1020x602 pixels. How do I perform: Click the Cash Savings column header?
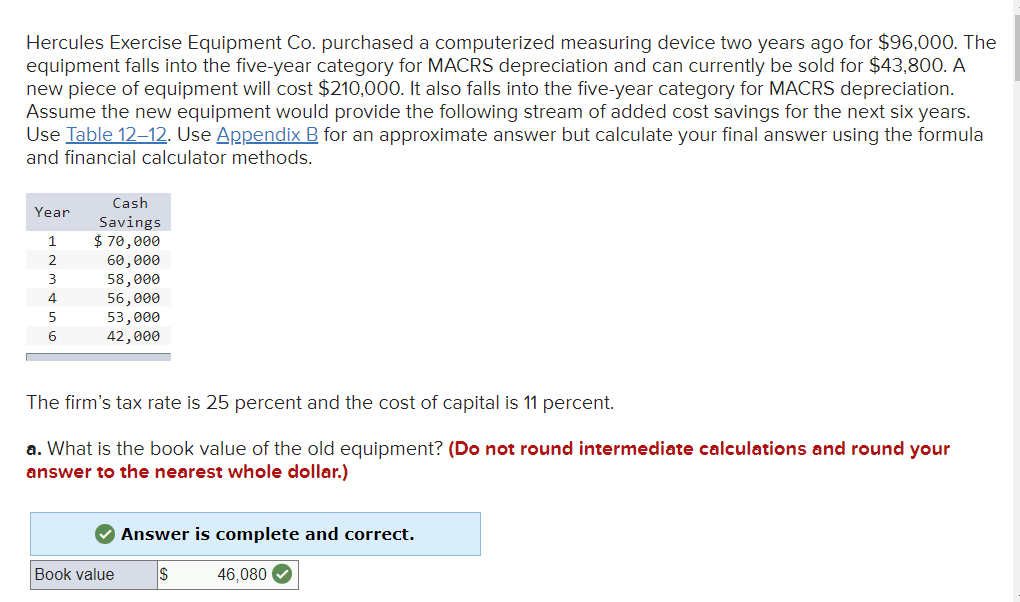pyautogui.click(x=130, y=211)
